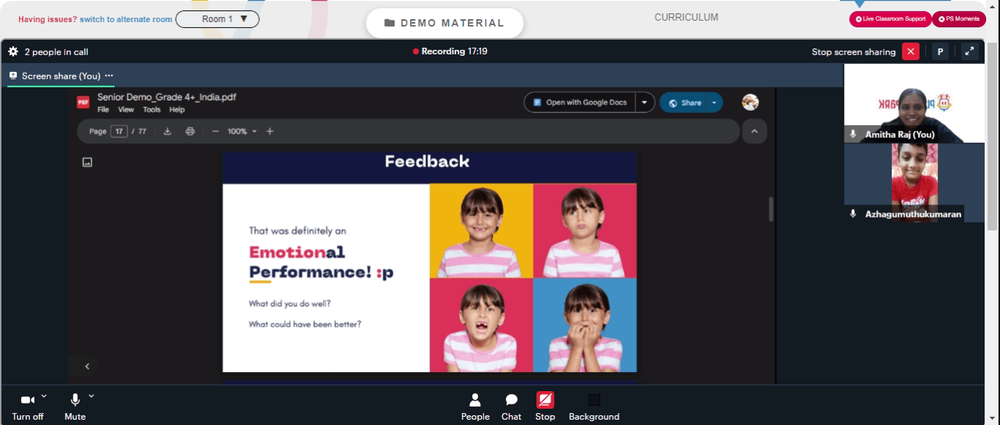1000x425 pixels.
Task: Select Azhagumuthukumaran video tile
Action: [x=914, y=183]
